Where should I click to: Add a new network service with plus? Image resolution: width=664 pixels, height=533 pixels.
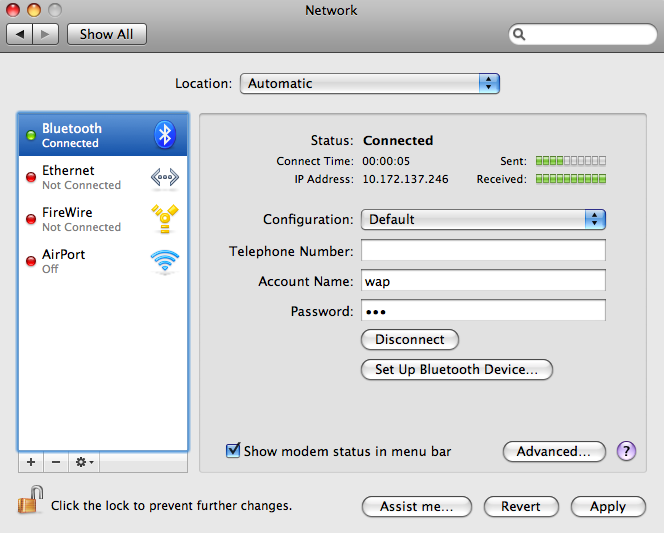30,462
